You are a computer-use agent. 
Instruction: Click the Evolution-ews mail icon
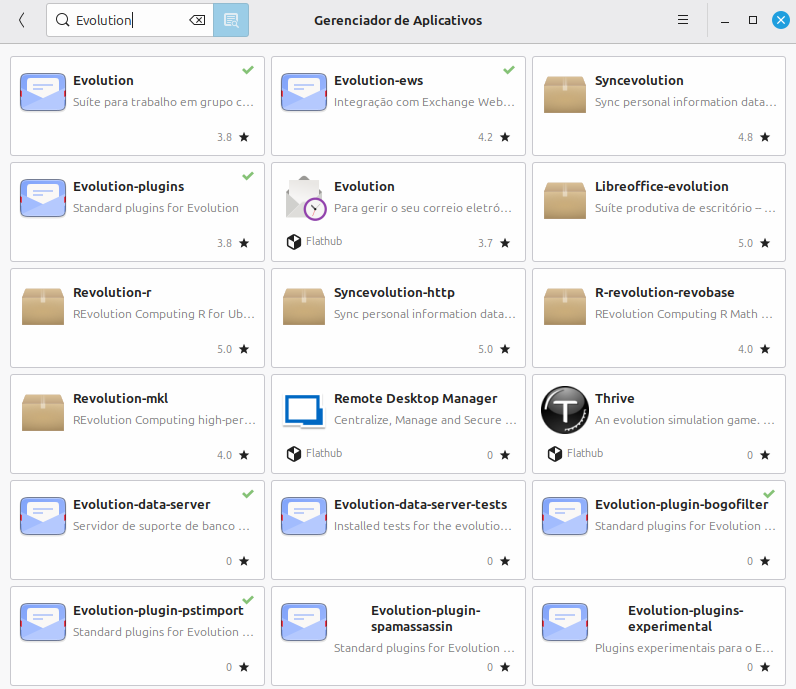click(304, 92)
